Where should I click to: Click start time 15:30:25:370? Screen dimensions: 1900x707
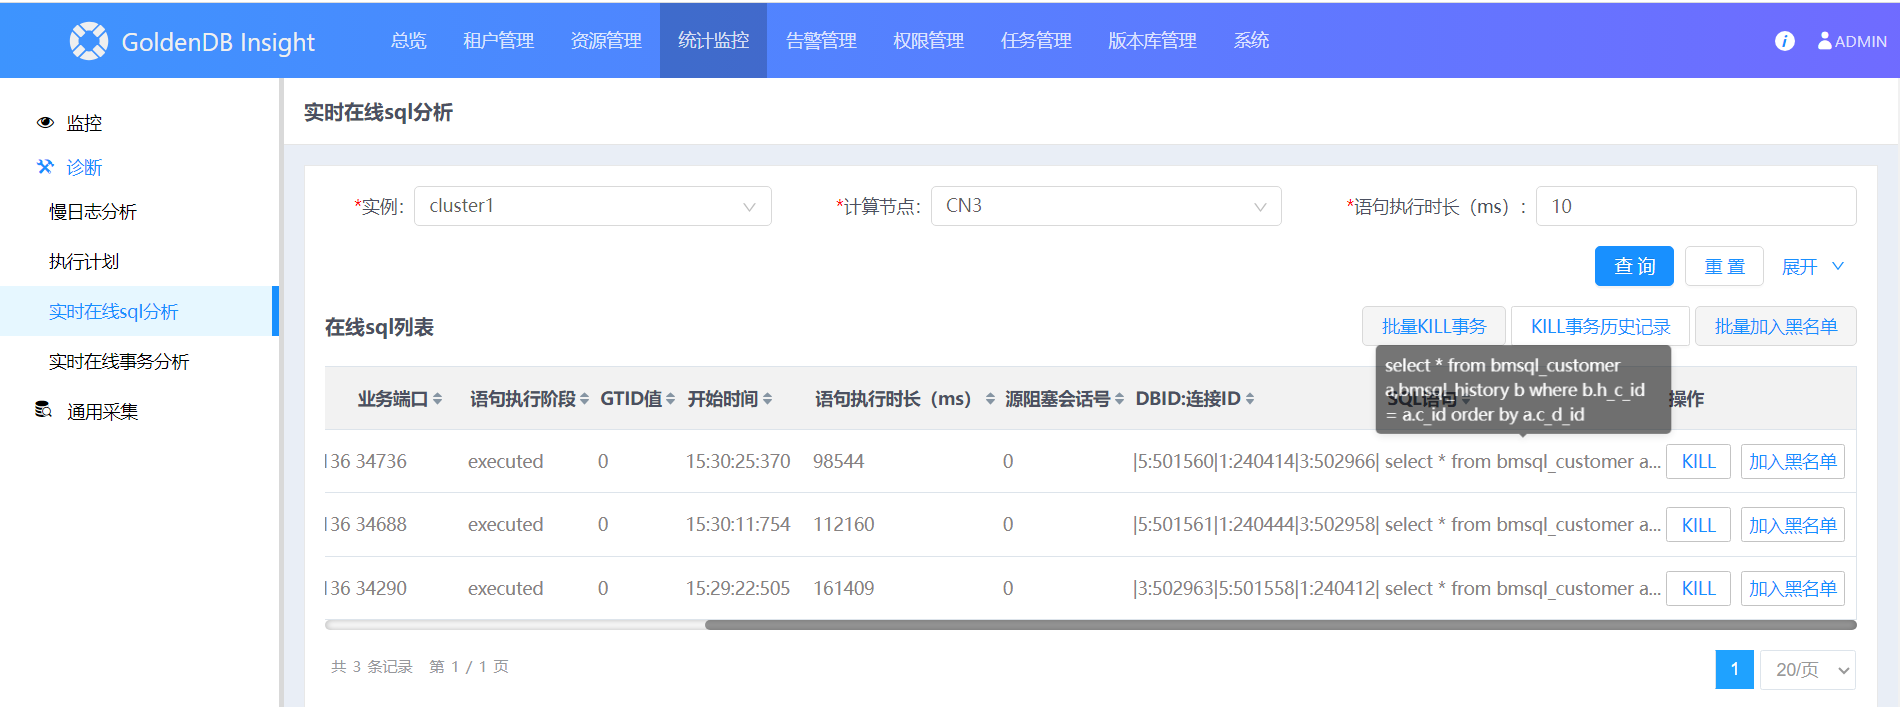[x=738, y=461]
